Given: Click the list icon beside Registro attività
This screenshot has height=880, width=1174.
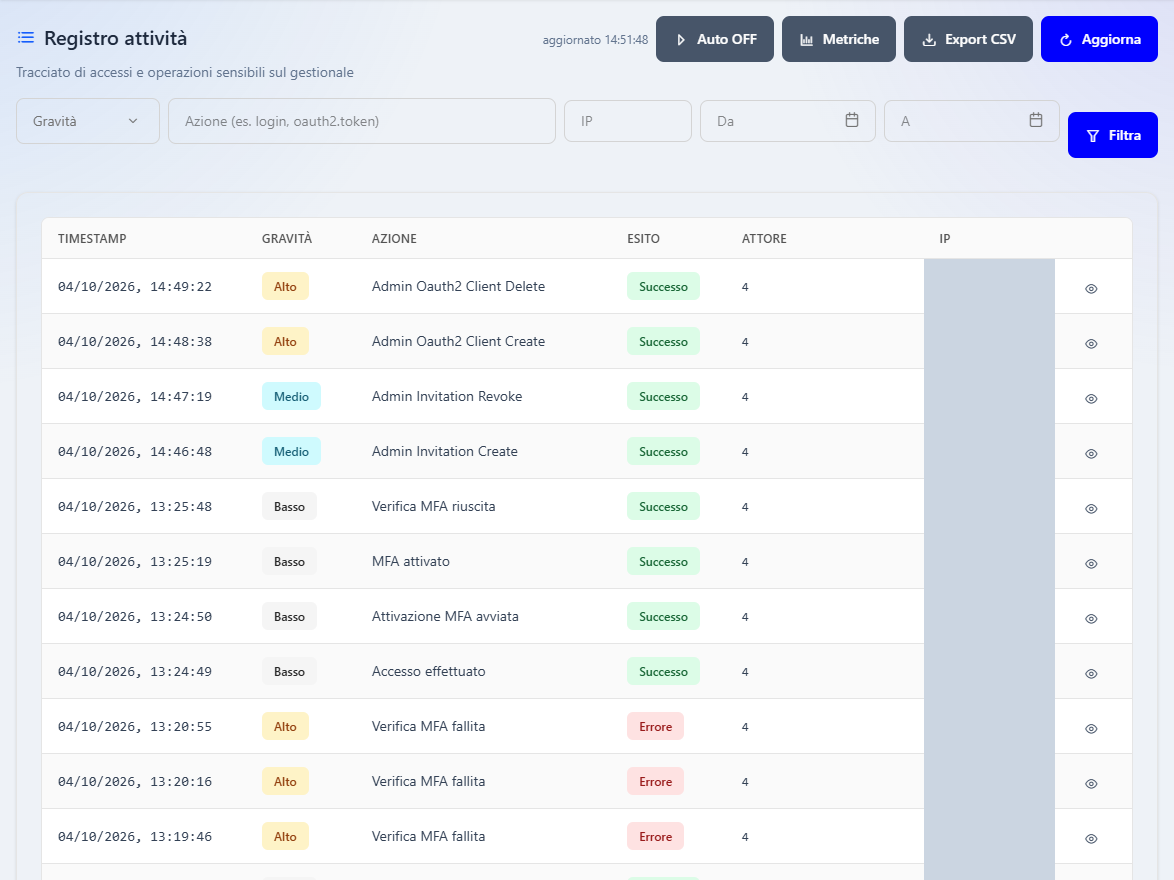Looking at the screenshot, I should [26, 37].
